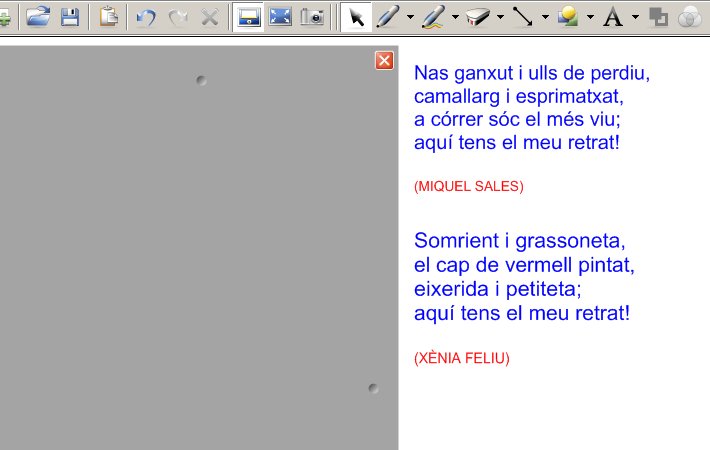Select the Shapes tool
Screen dimensions: 710x450
click(568, 17)
